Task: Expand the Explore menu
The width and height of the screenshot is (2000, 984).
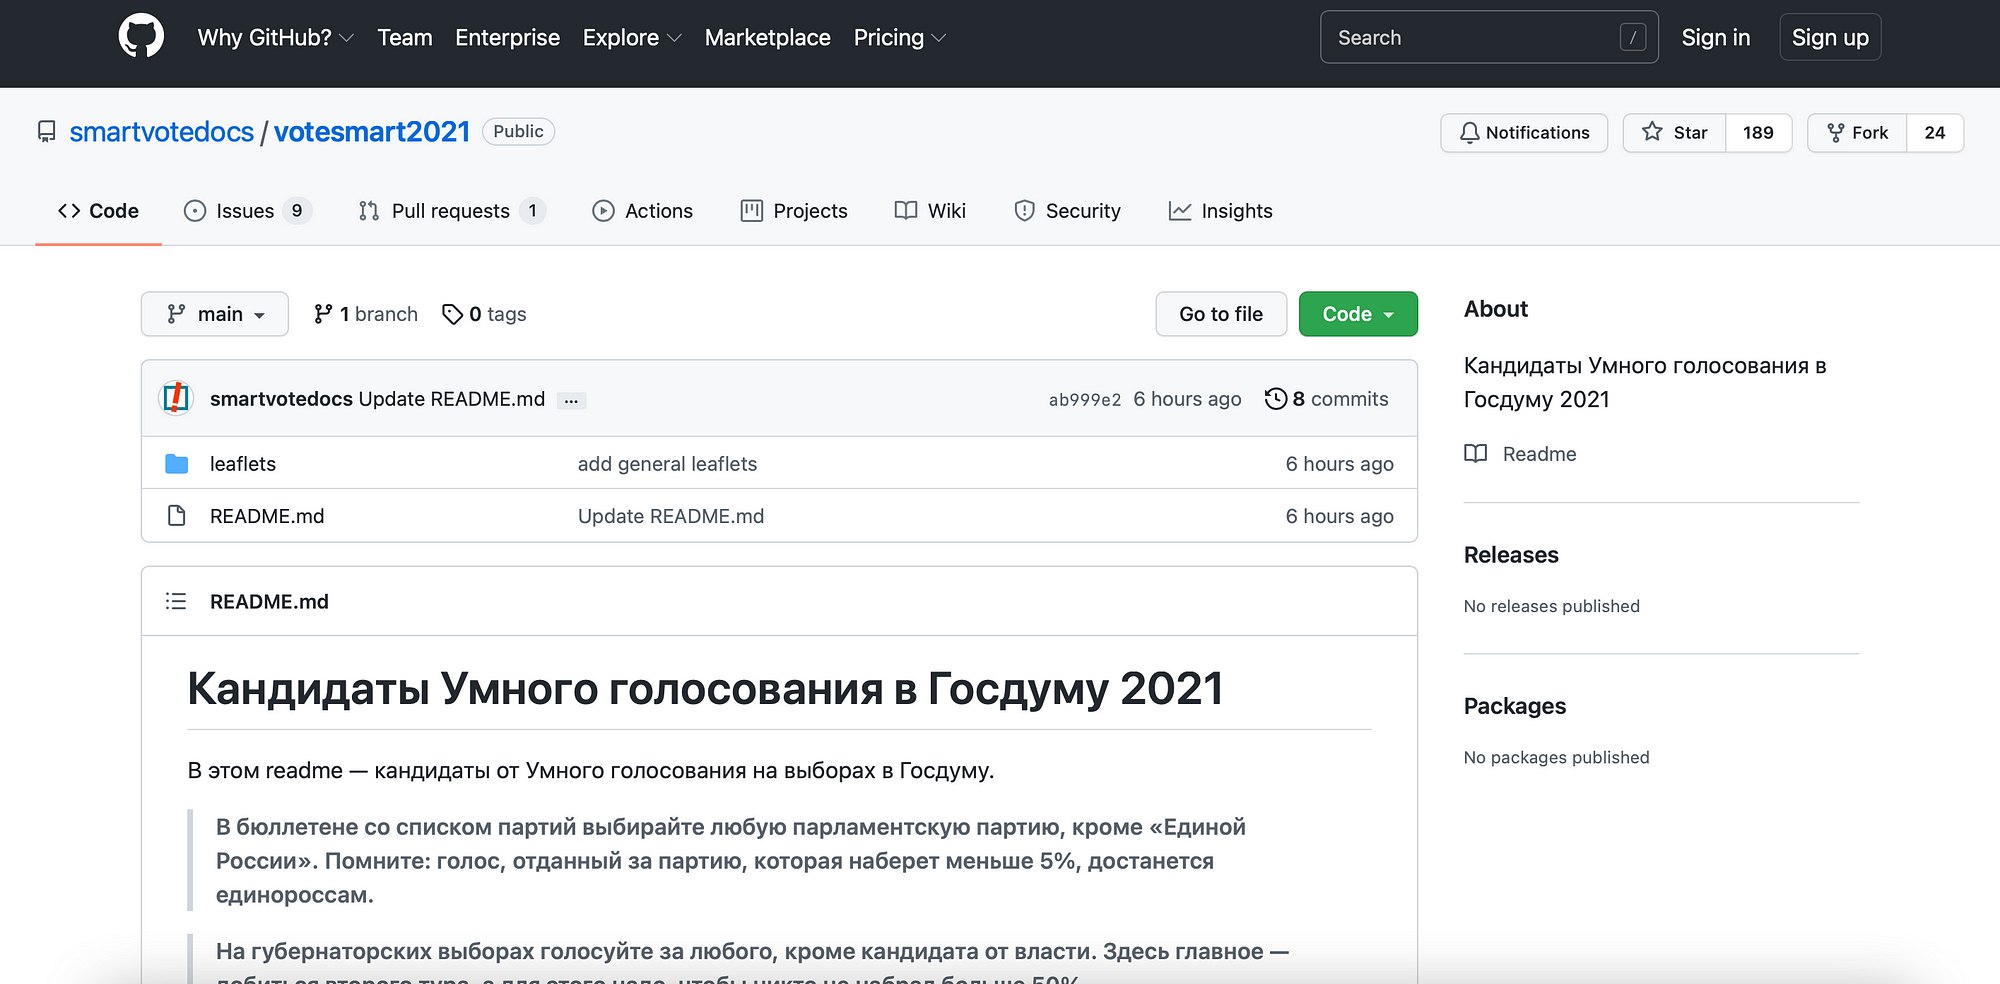Action: (x=632, y=38)
